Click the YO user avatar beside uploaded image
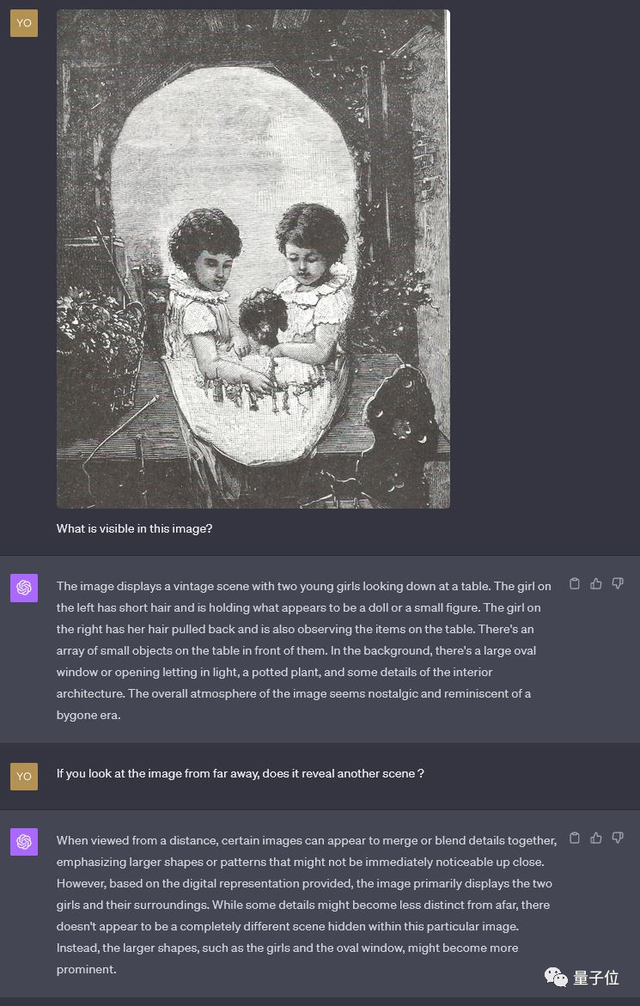The height and width of the screenshot is (1006, 640). [x=24, y=23]
